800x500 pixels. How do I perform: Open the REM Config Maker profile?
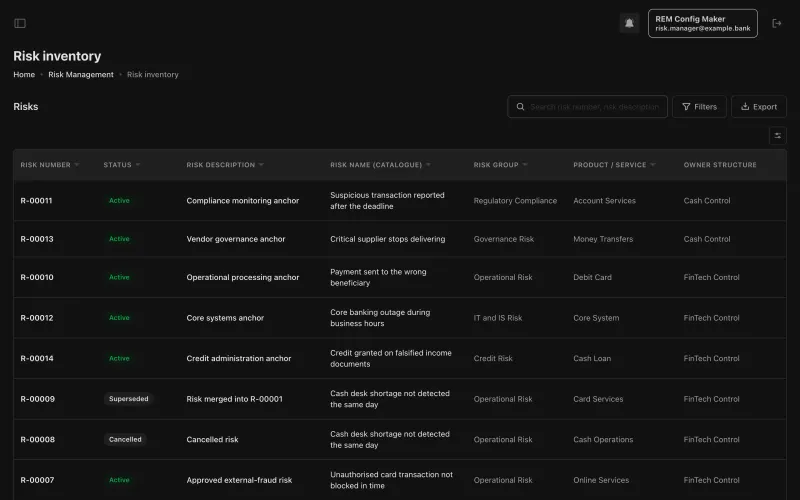point(703,23)
